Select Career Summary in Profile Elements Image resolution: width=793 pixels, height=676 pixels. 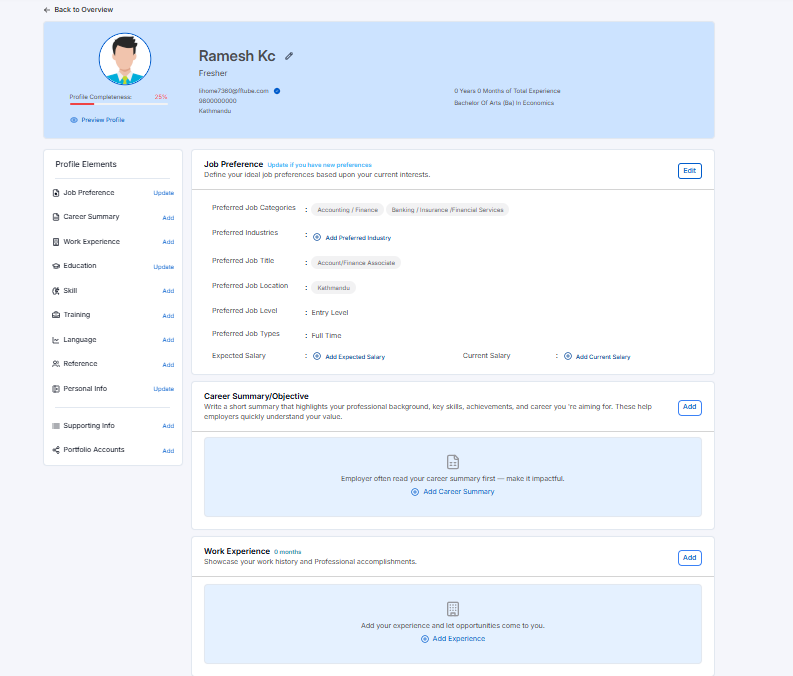click(91, 217)
